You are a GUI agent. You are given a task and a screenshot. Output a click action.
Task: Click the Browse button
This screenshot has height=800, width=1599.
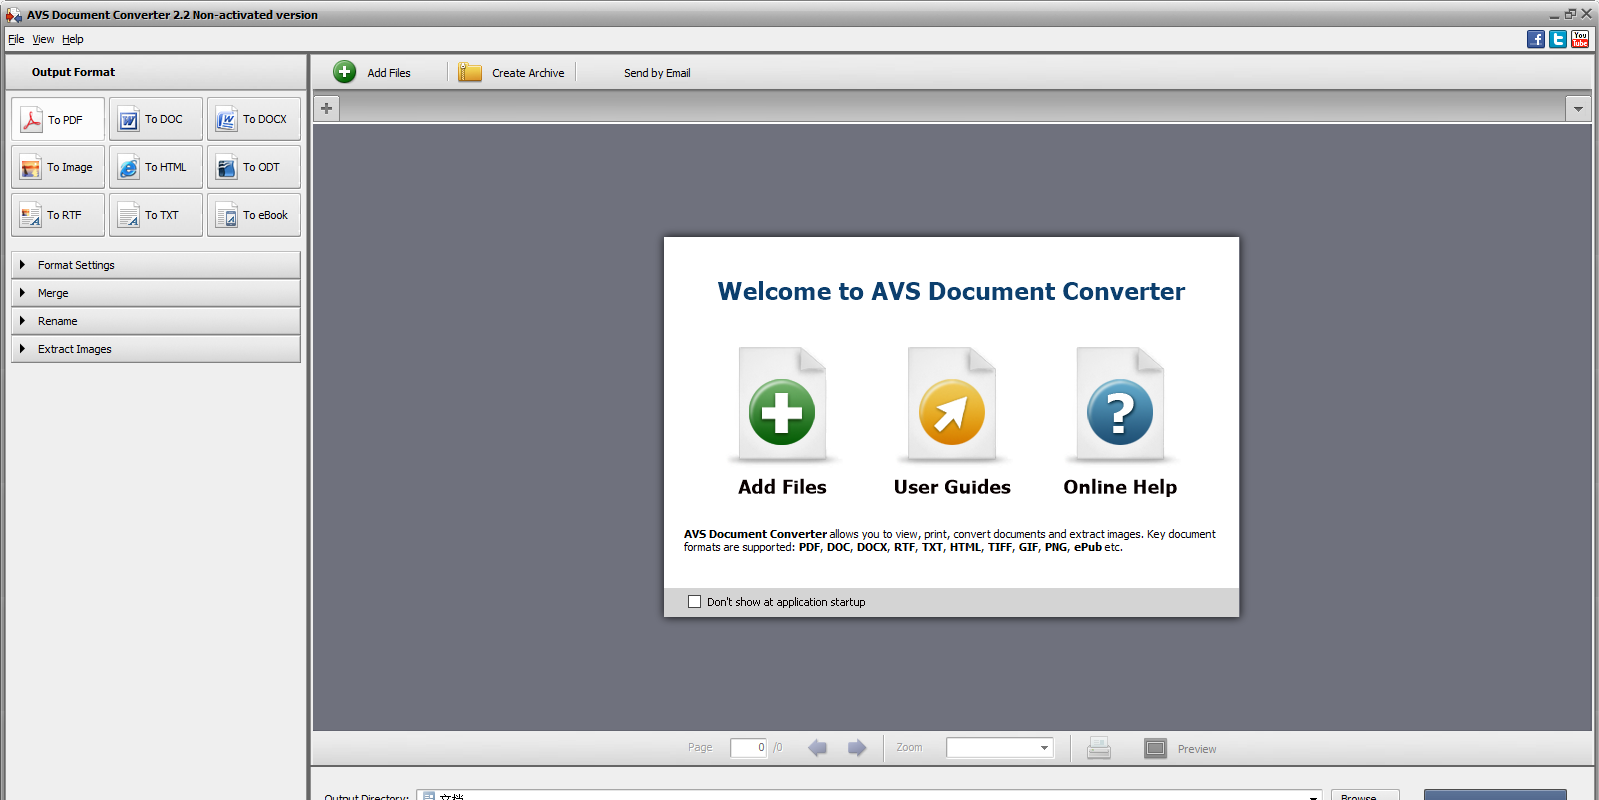(x=1364, y=795)
